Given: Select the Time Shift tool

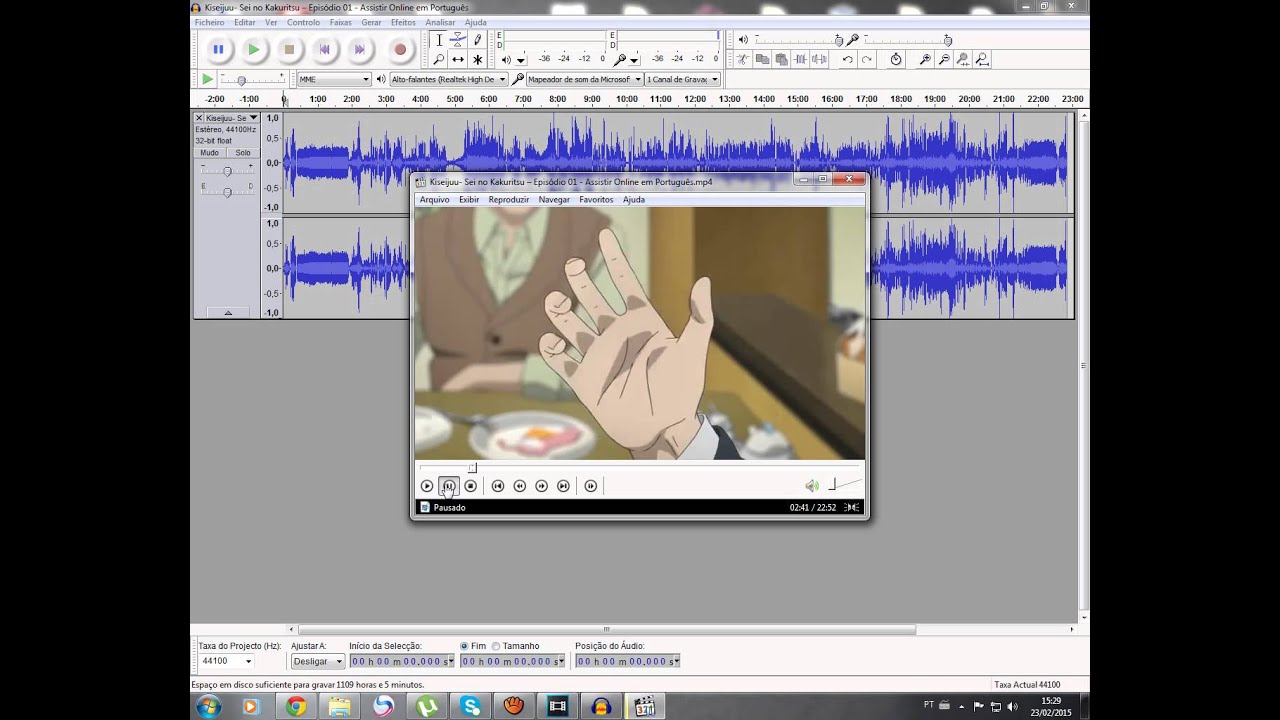Looking at the screenshot, I should click(x=457, y=59).
